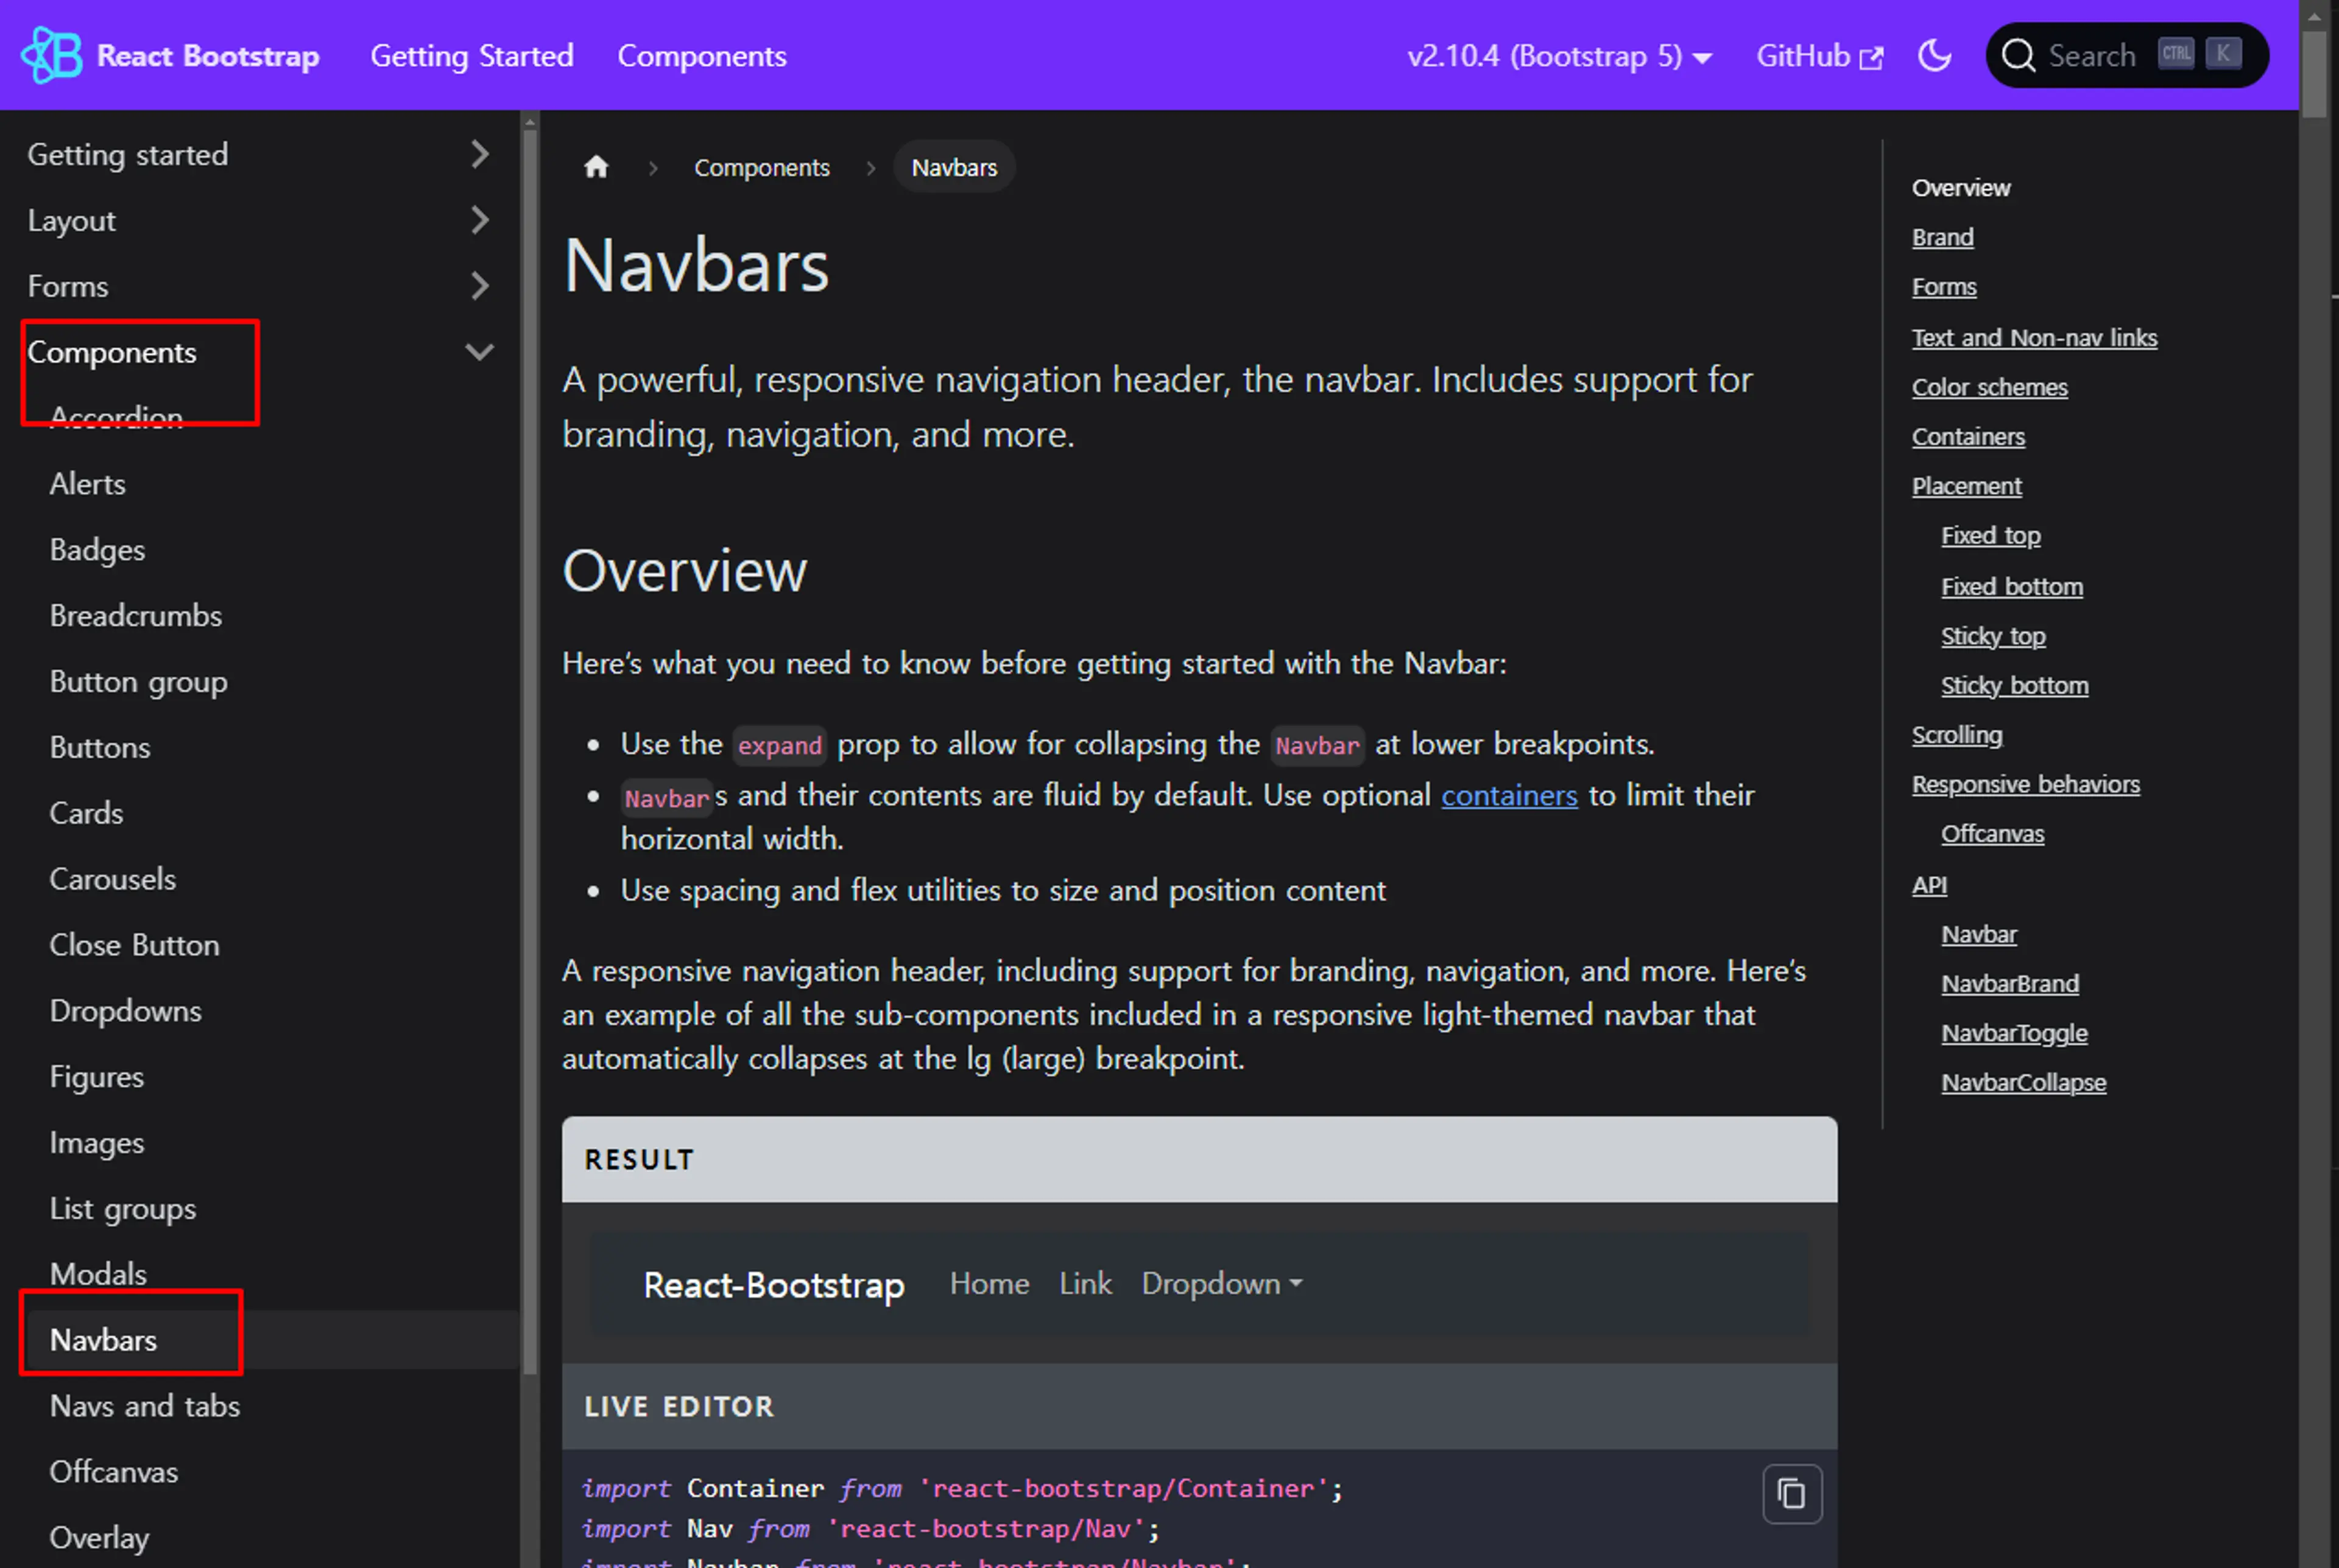
Task: Select Modals in the sidebar
Action: tap(98, 1274)
